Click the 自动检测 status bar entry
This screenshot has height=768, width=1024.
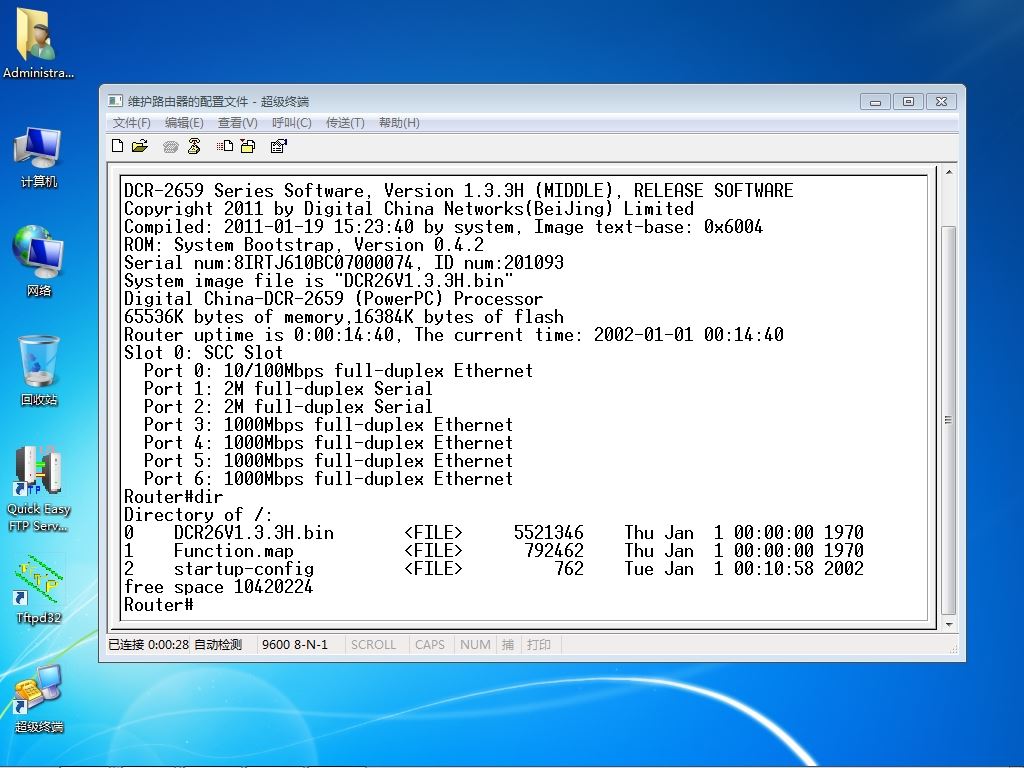[218, 645]
